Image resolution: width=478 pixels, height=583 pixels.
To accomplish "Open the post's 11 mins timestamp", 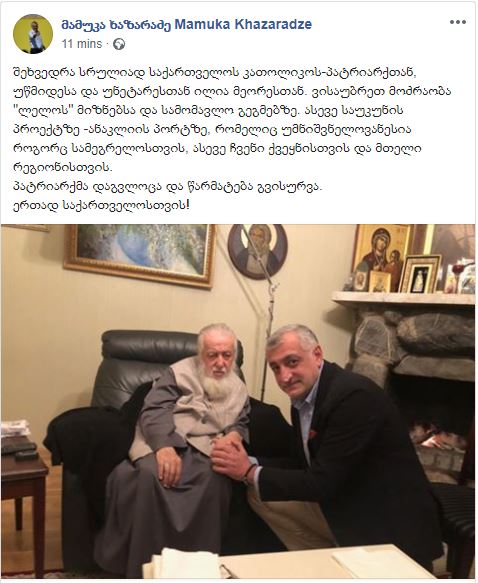I will 82,44.
